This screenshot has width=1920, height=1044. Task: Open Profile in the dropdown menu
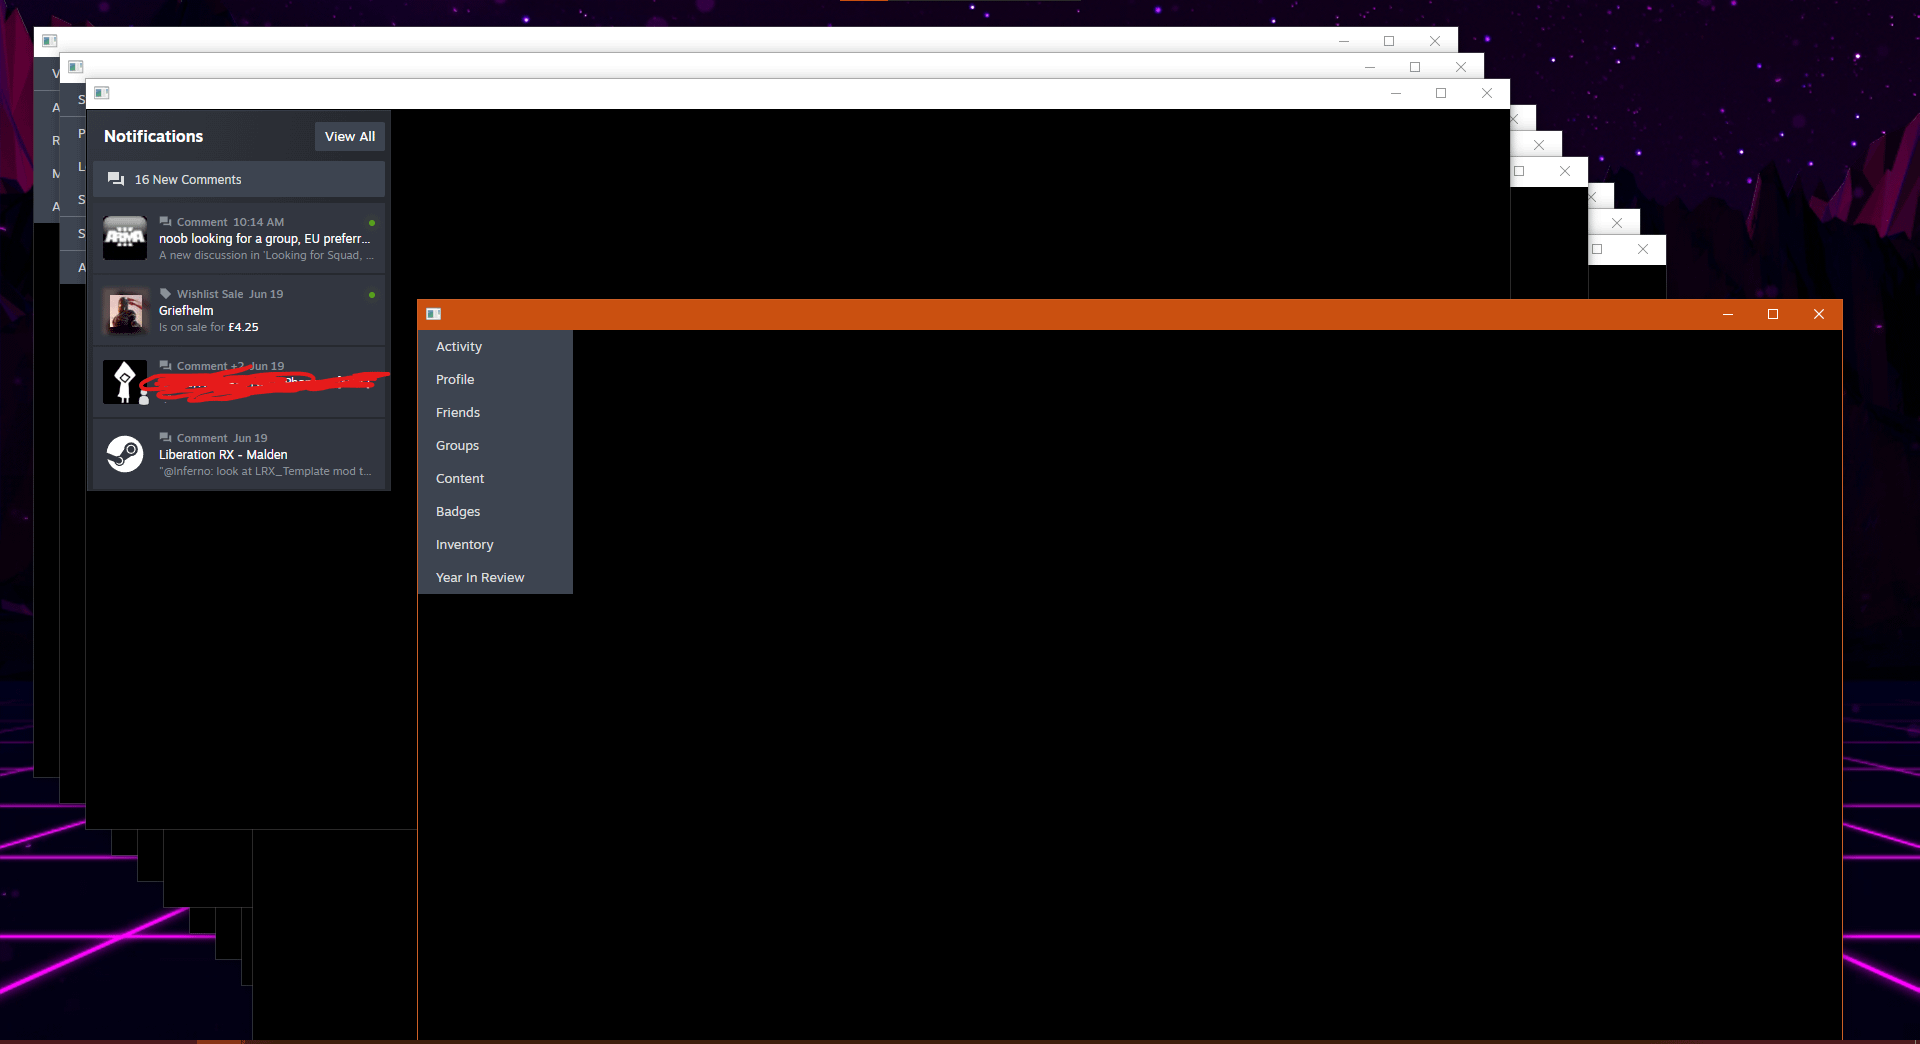(455, 380)
